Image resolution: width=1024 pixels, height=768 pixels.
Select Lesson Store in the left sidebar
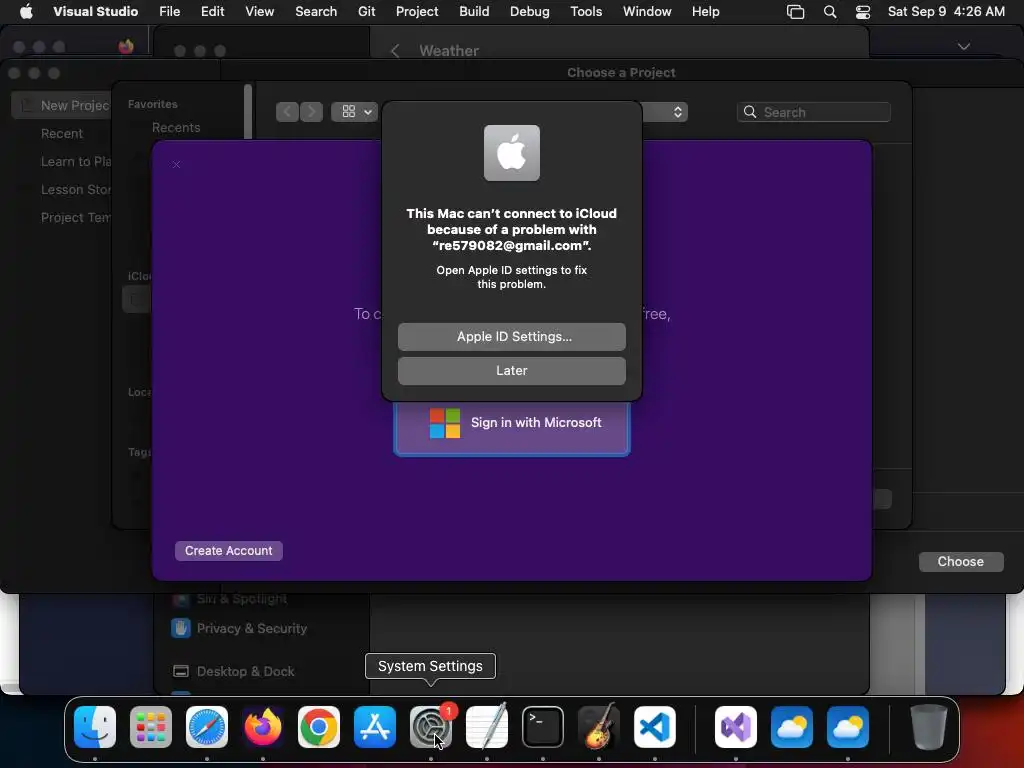pos(76,189)
